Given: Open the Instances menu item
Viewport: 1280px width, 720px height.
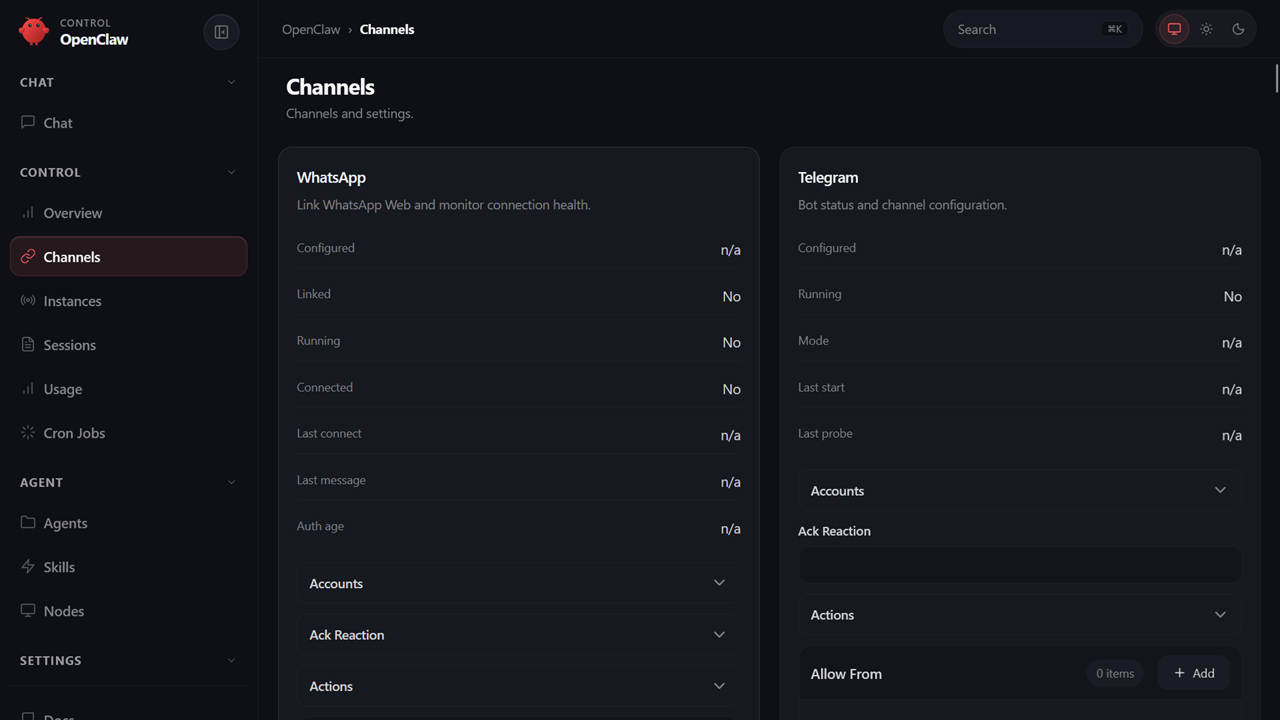Looking at the screenshot, I should coord(128,301).
